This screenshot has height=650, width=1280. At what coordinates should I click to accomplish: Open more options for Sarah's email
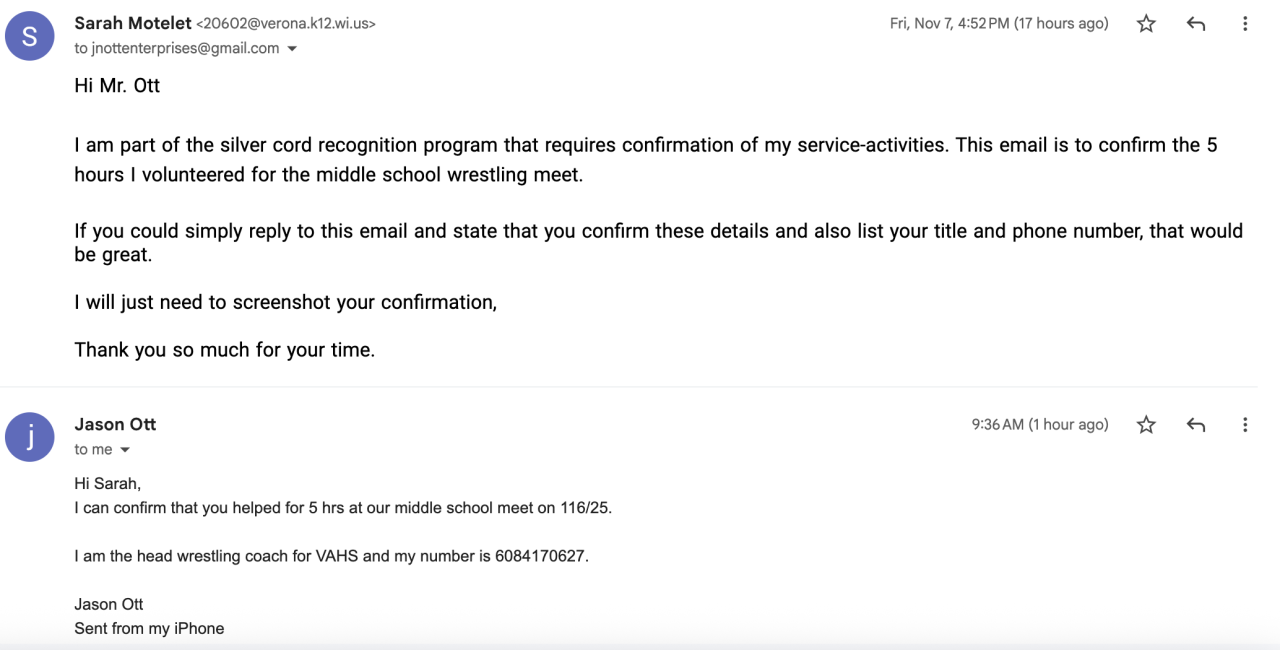tap(1245, 24)
